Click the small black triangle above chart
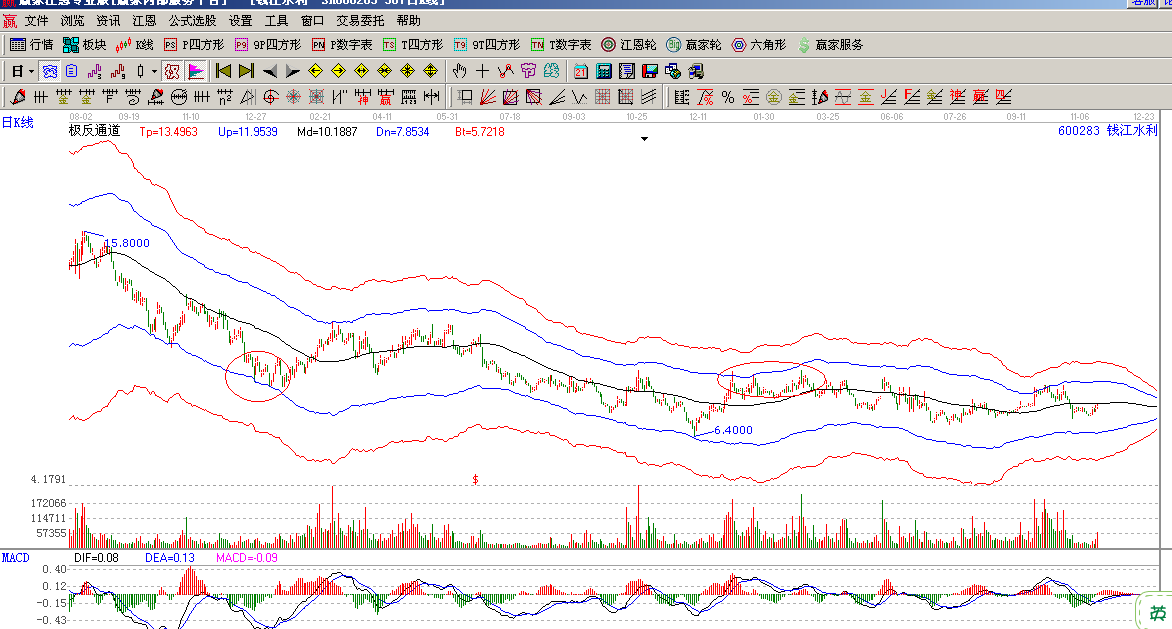Viewport: 1172px width, 629px height. 645,140
